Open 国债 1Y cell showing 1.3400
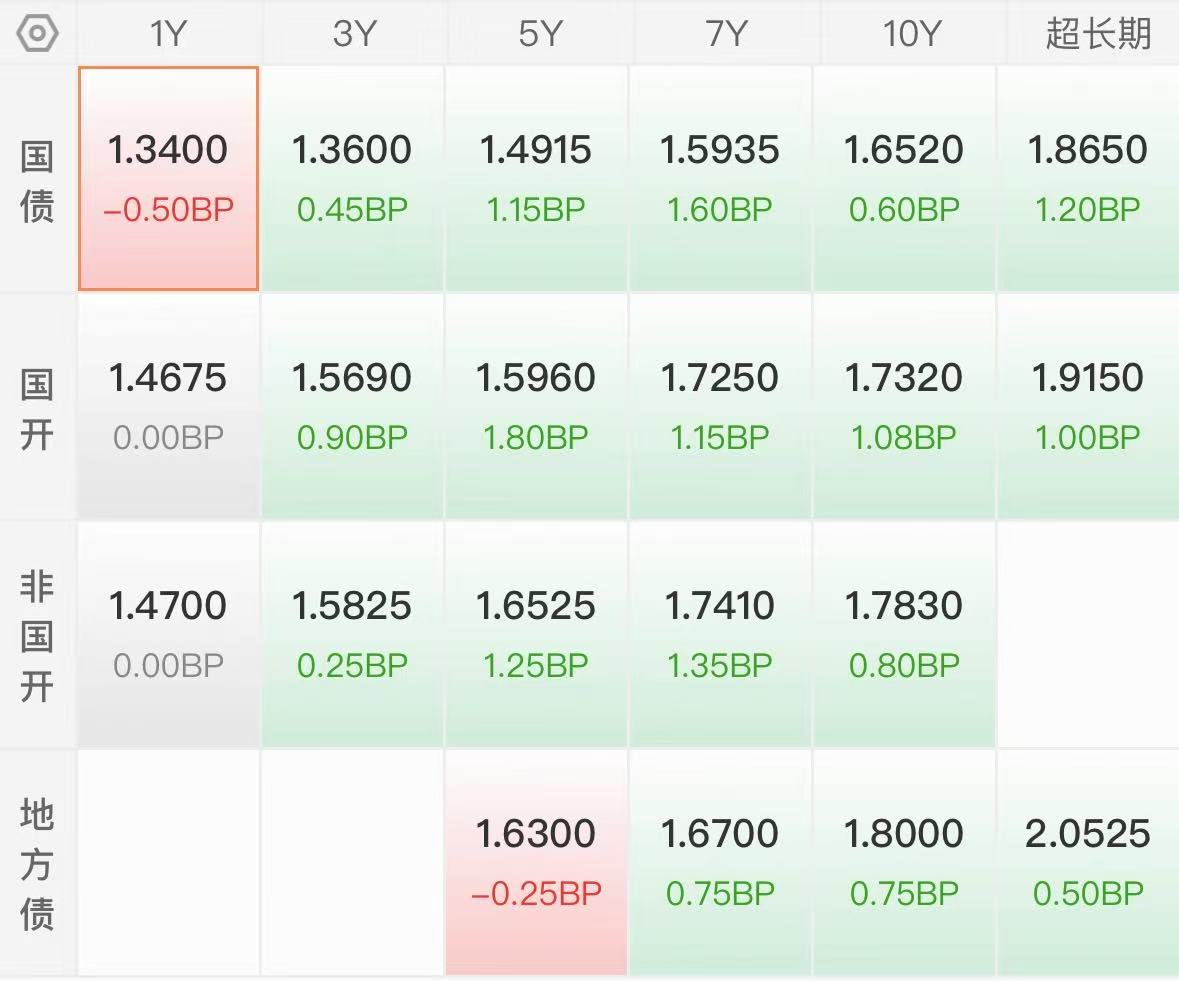This screenshot has width=1179, height=981. click(x=168, y=178)
